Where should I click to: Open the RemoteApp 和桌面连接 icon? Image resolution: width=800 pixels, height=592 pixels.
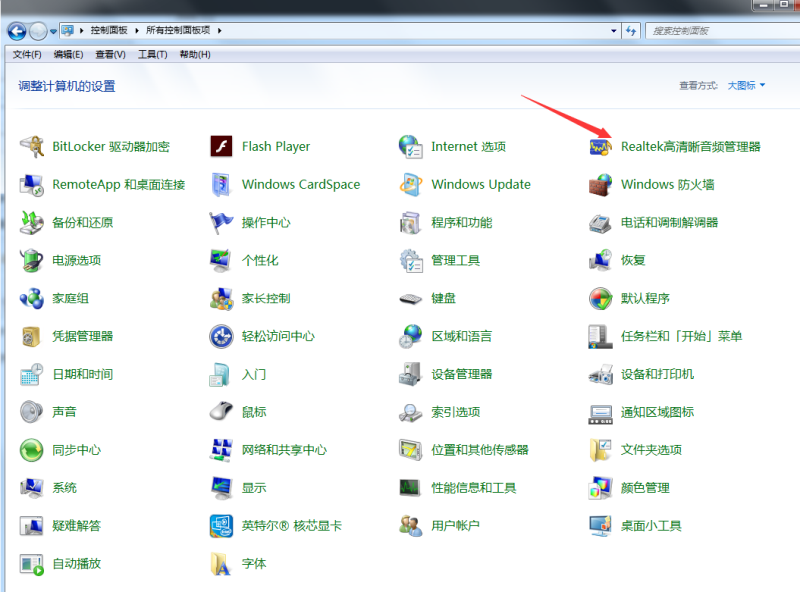(32, 185)
